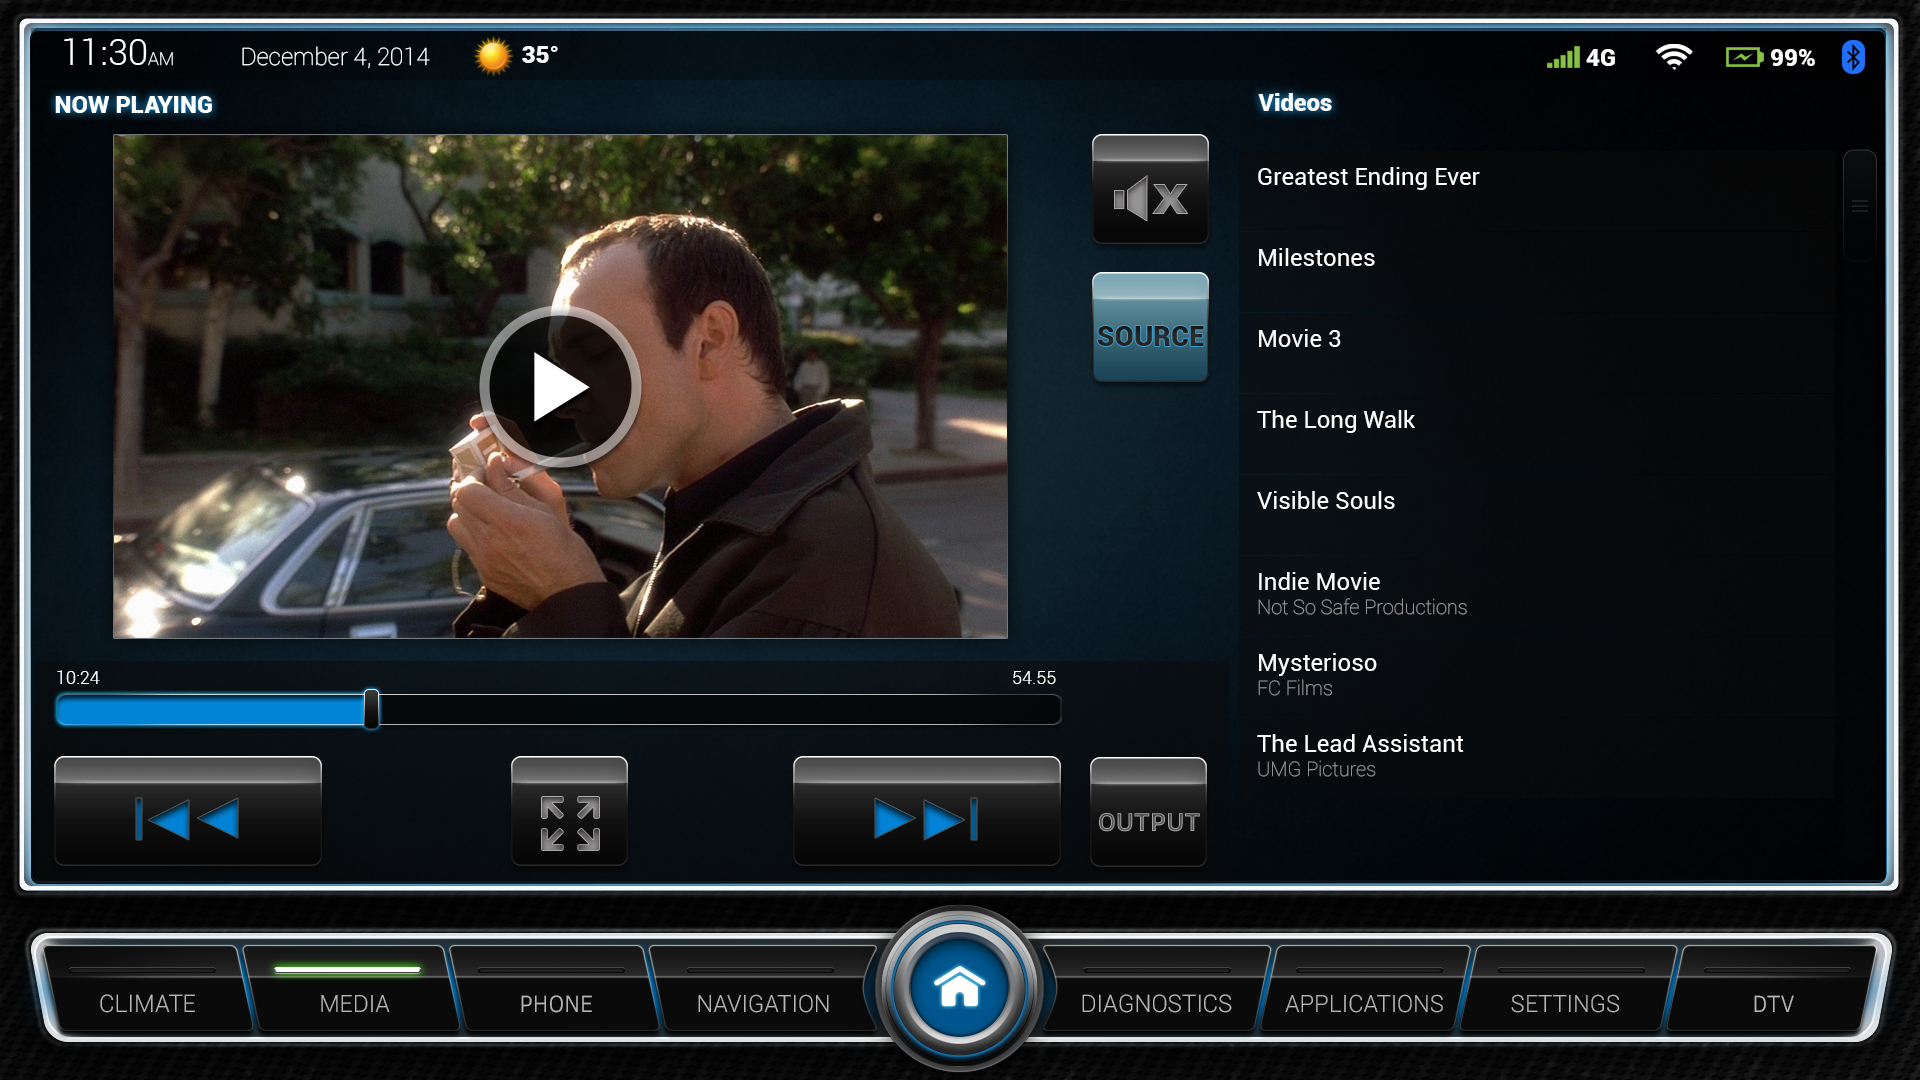1920x1080 pixels.
Task: Tap the sun weather icon
Action: [x=494, y=55]
